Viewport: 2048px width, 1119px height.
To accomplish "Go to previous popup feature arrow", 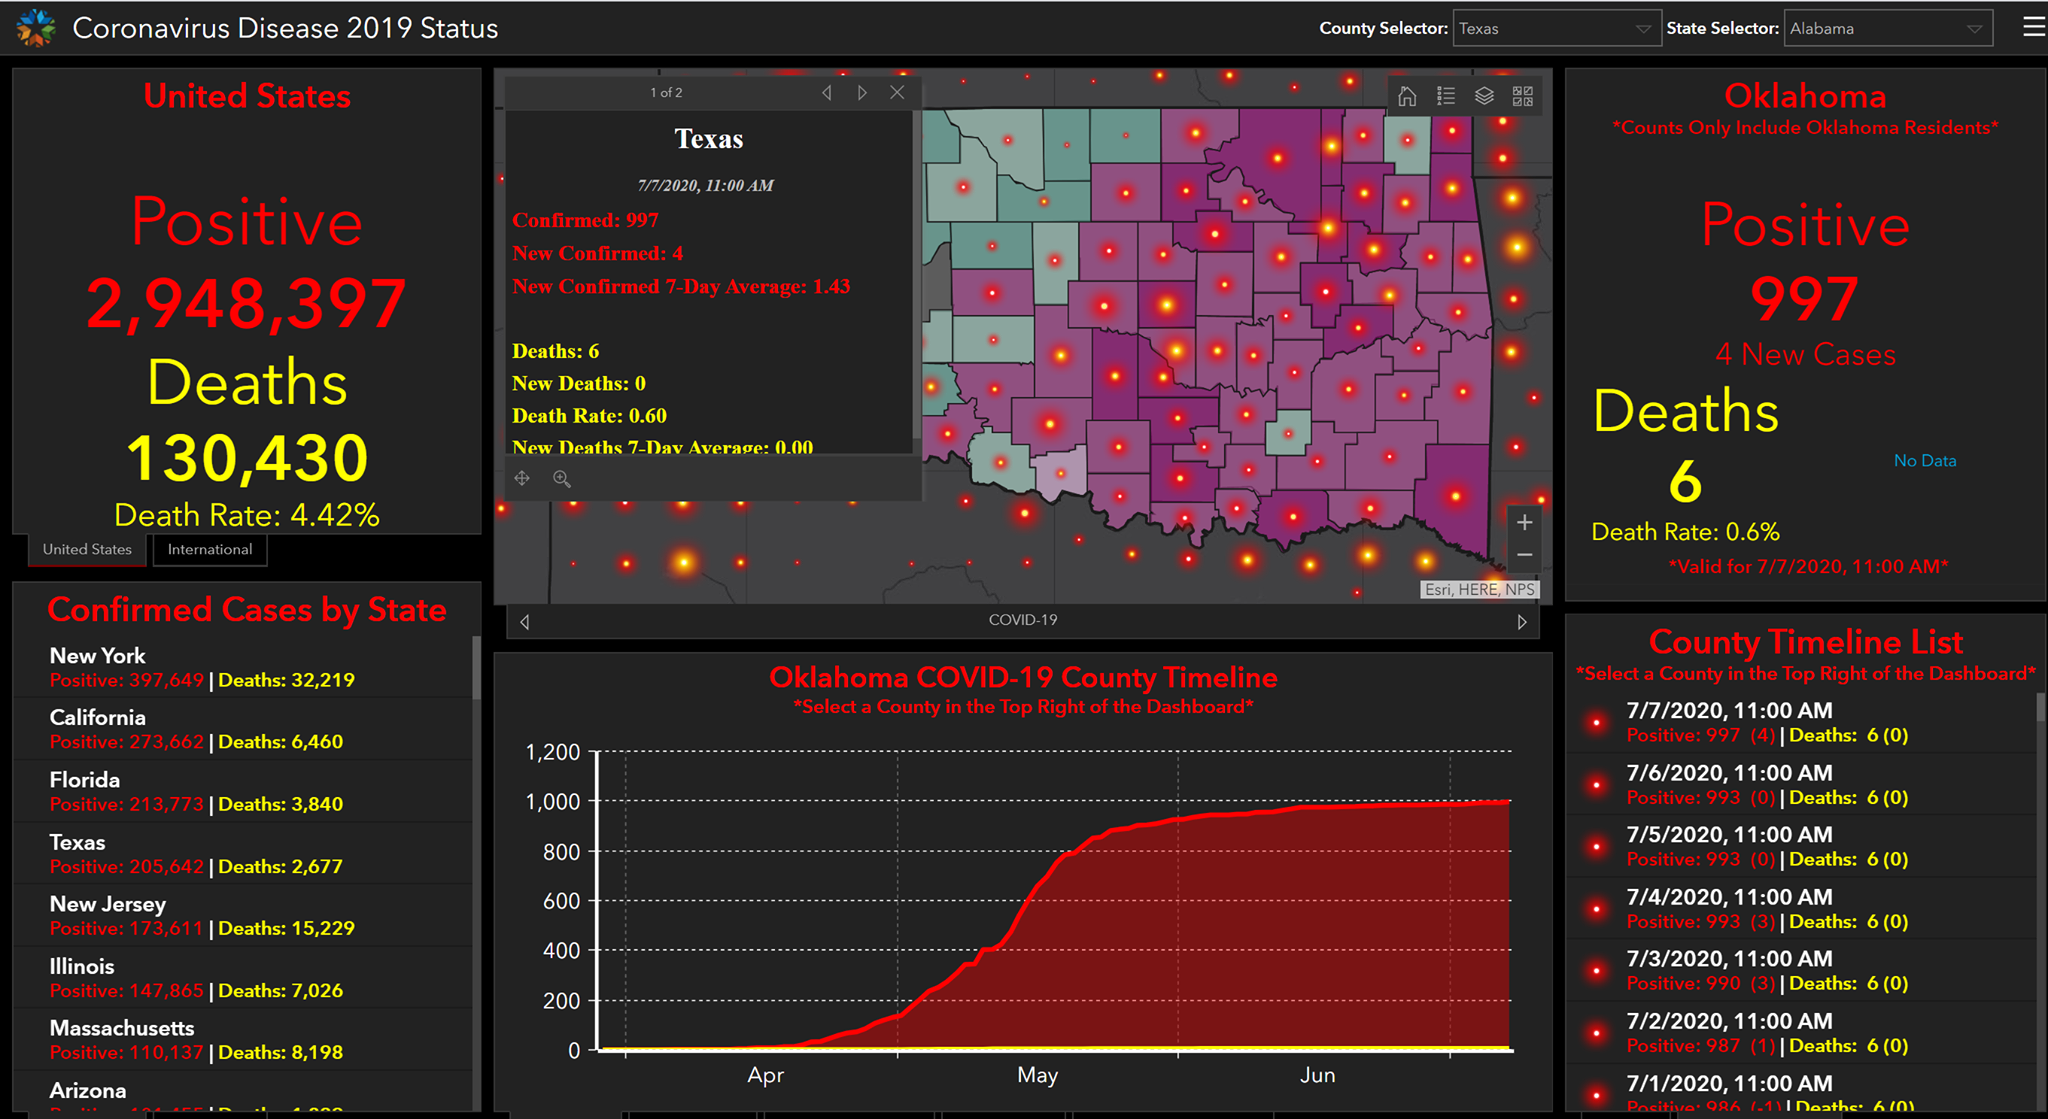I will click(827, 92).
